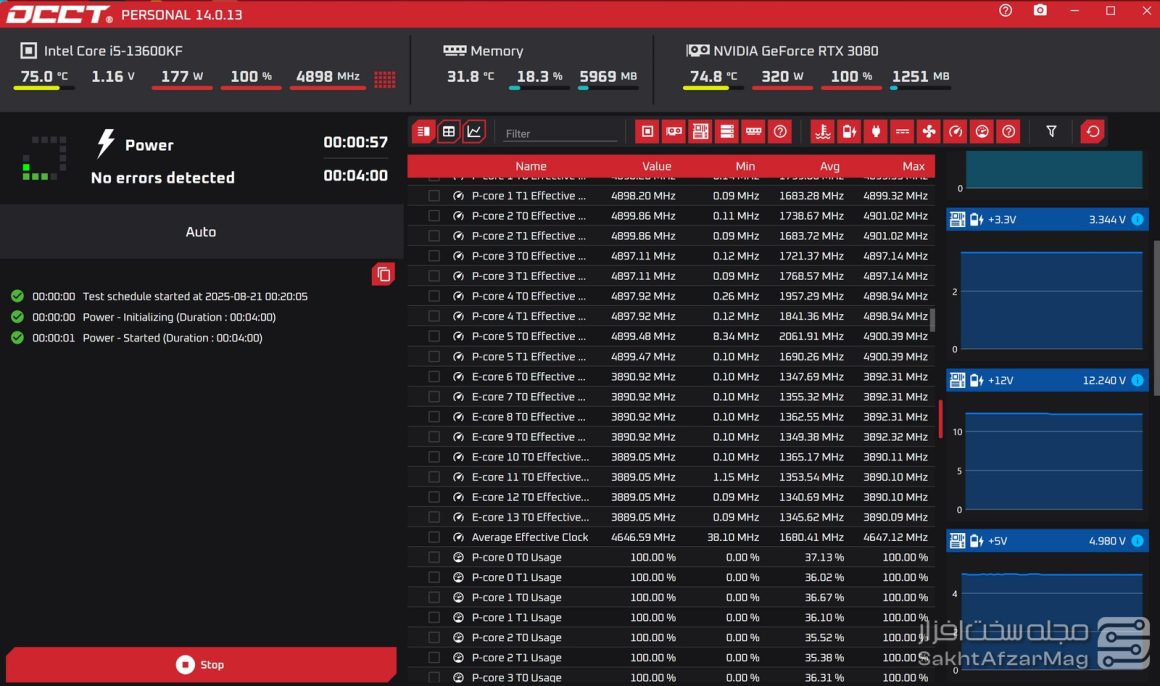
Task: Click into the Filter text field
Action: (x=560, y=133)
